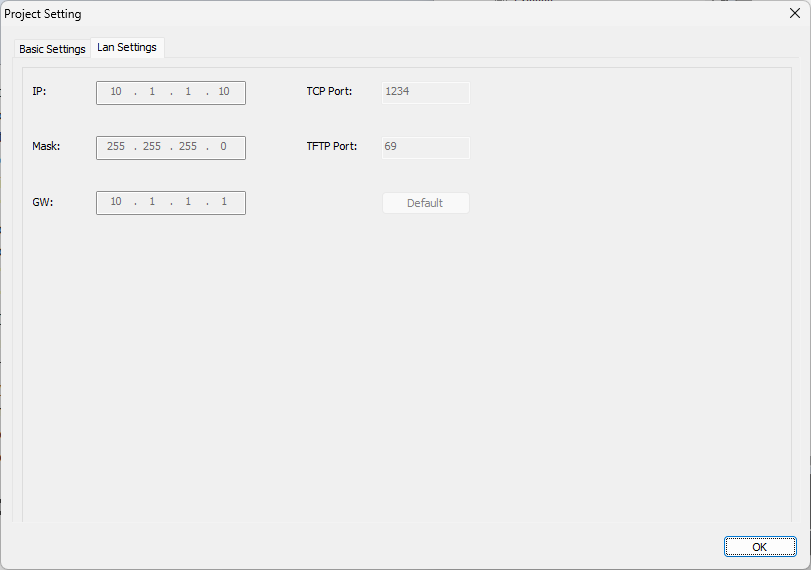Click the first octet of the GW field
Screen dimensions: 811x570
click(116, 202)
